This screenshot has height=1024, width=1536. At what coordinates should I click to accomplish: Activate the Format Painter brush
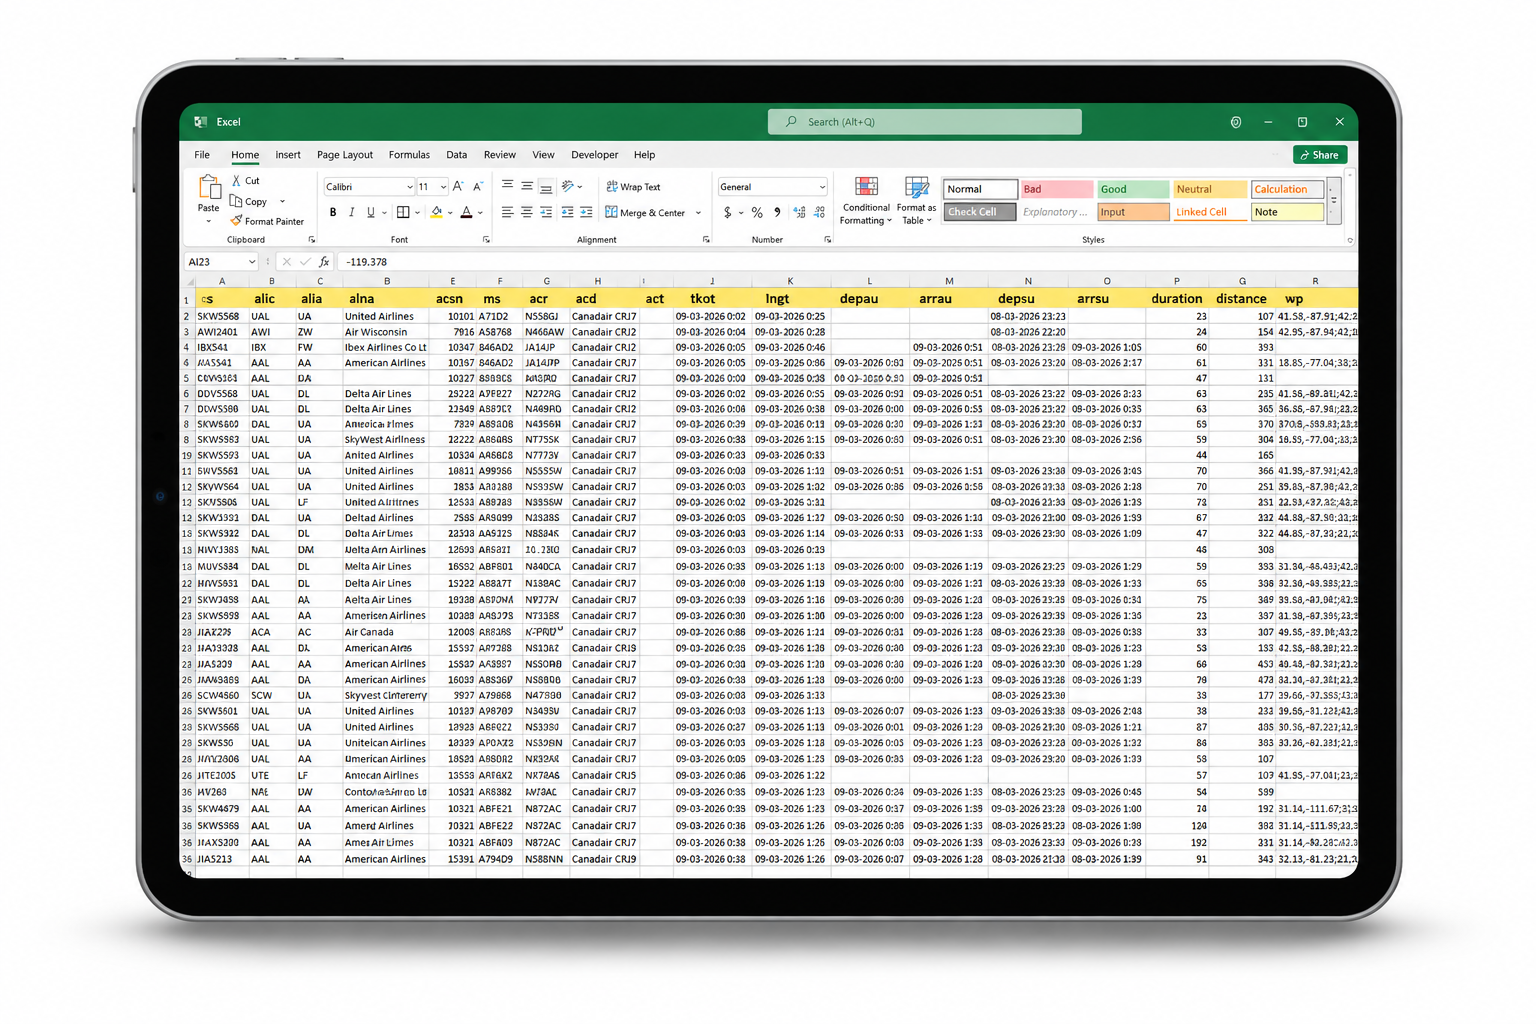[x=237, y=221]
